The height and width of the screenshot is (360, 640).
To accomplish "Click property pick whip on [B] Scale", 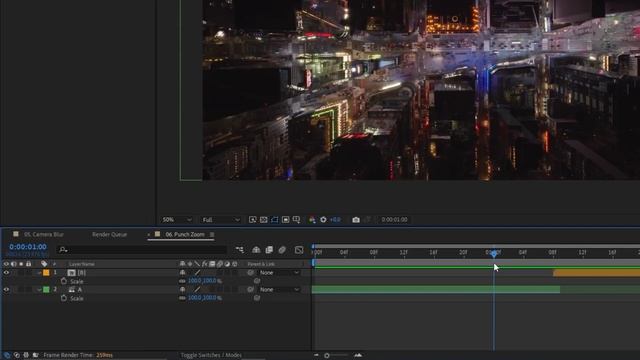I will (257, 281).
